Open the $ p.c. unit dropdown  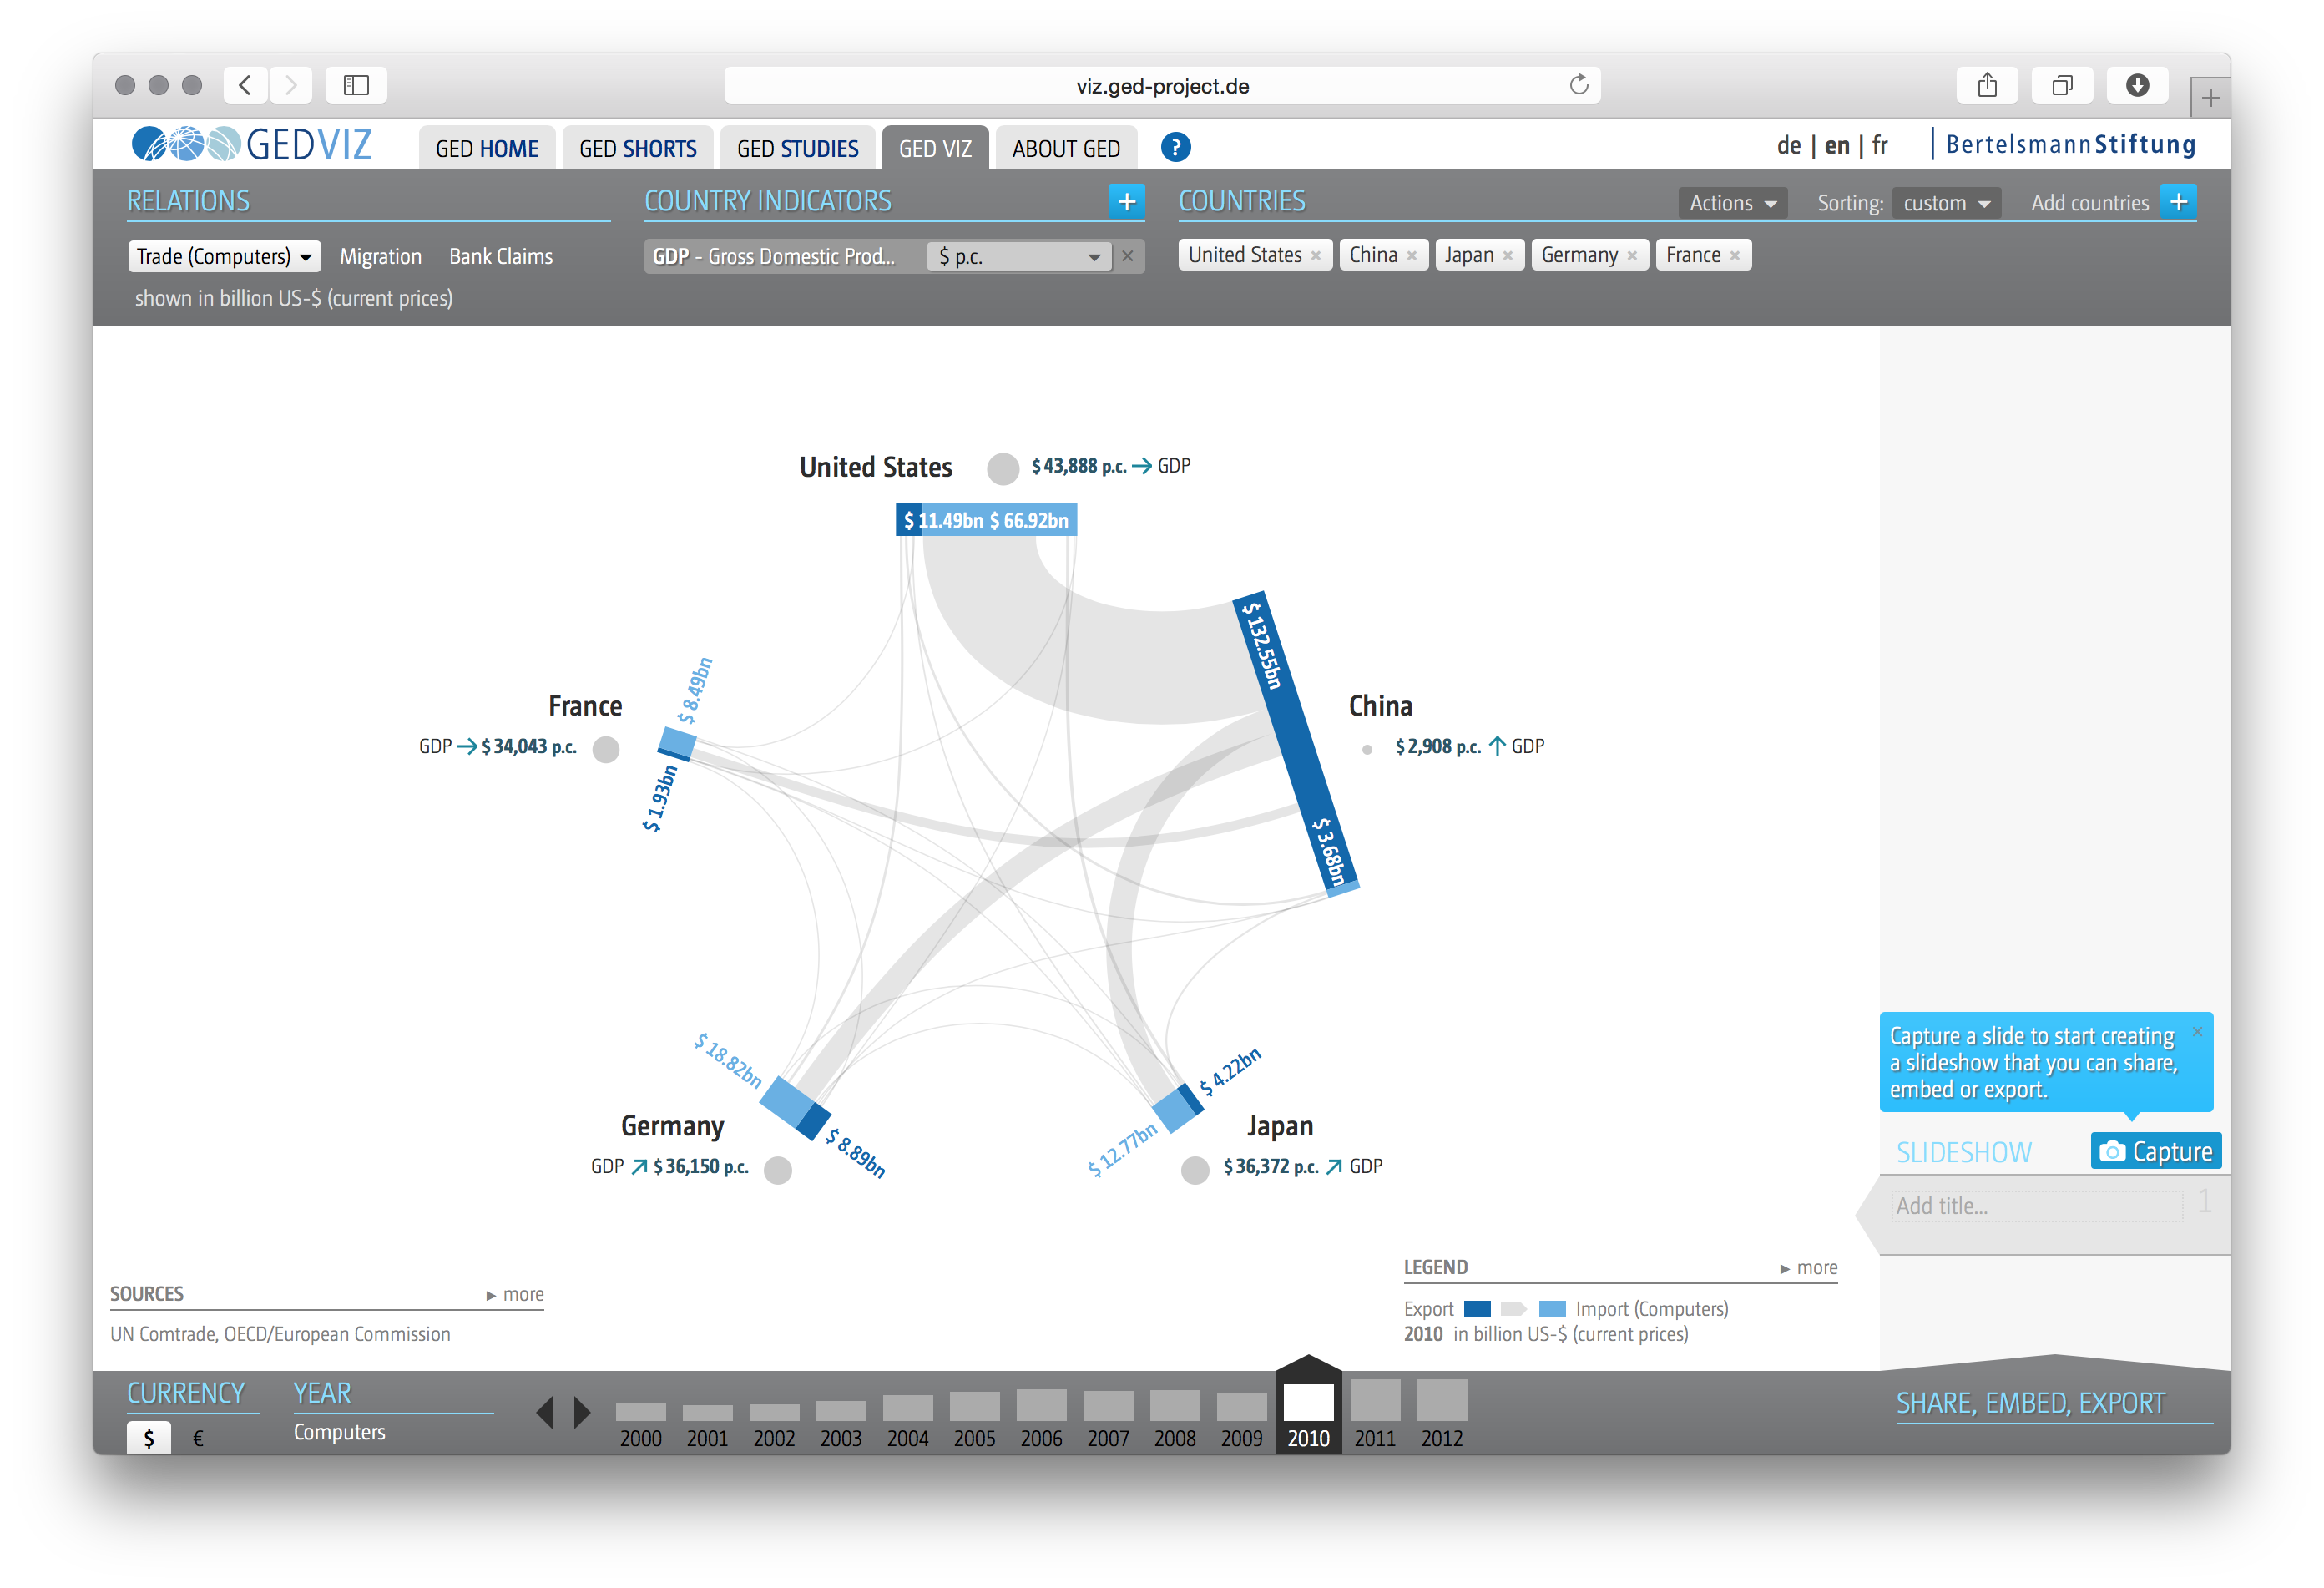pos(1018,256)
